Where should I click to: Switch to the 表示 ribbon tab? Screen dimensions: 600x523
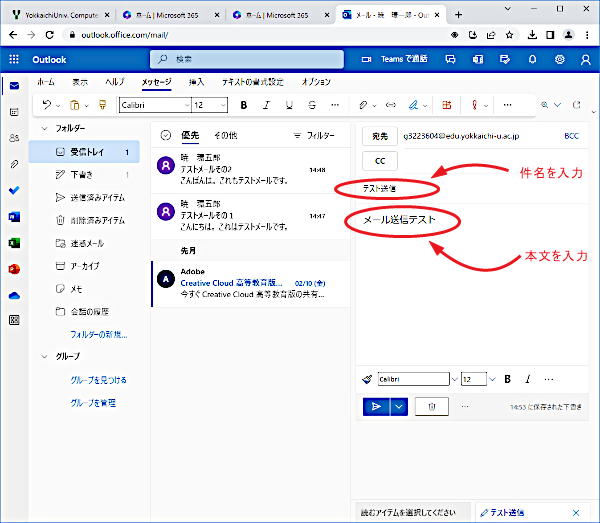click(80, 82)
